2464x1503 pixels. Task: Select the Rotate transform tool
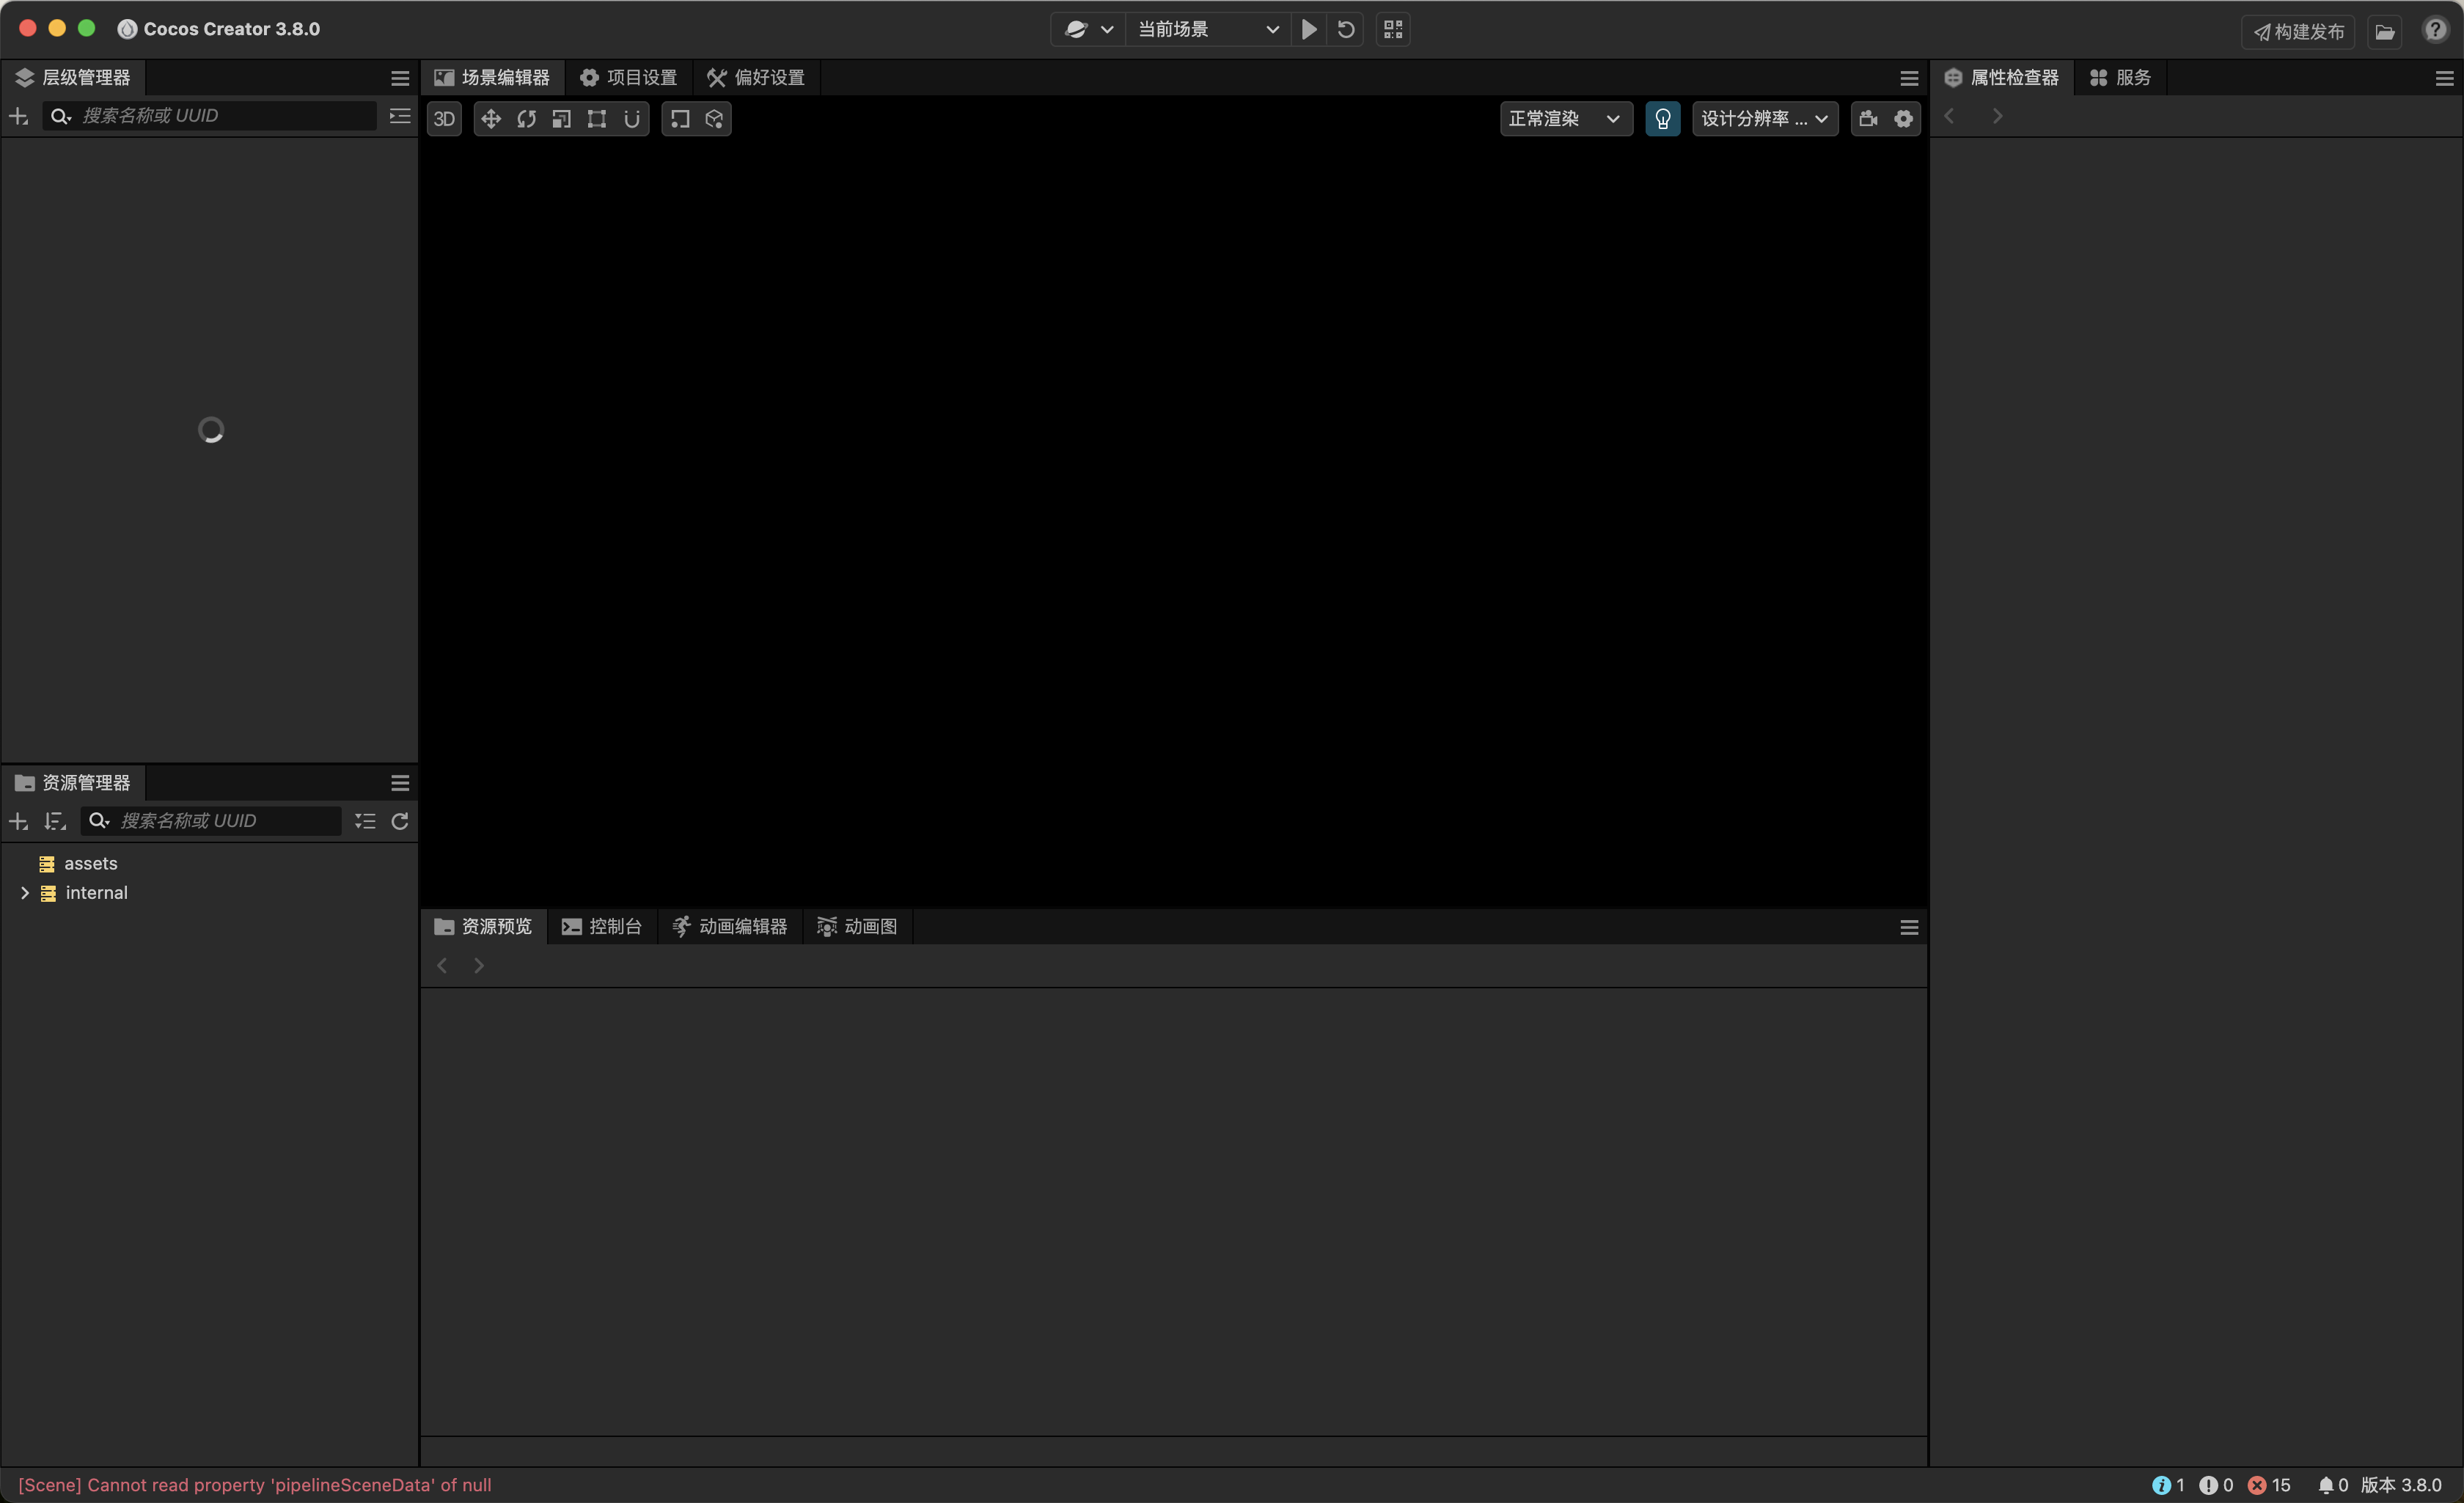click(526, 119)
